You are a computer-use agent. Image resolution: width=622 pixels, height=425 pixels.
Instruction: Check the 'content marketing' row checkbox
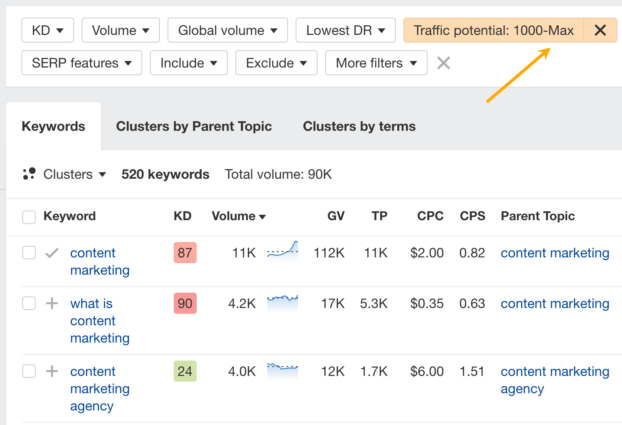pos(29,253)
